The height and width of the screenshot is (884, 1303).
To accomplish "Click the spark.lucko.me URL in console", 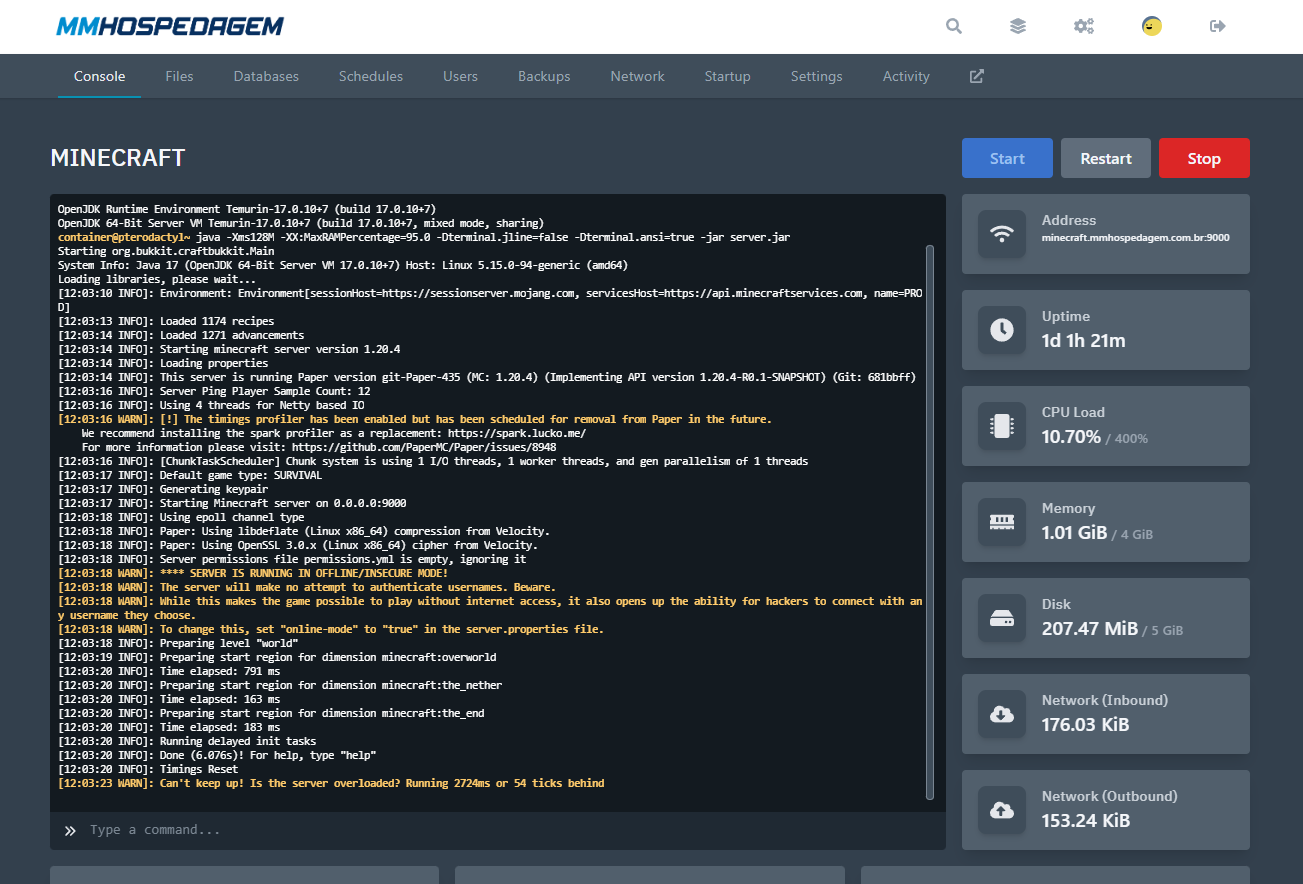I will pos(517,433).
